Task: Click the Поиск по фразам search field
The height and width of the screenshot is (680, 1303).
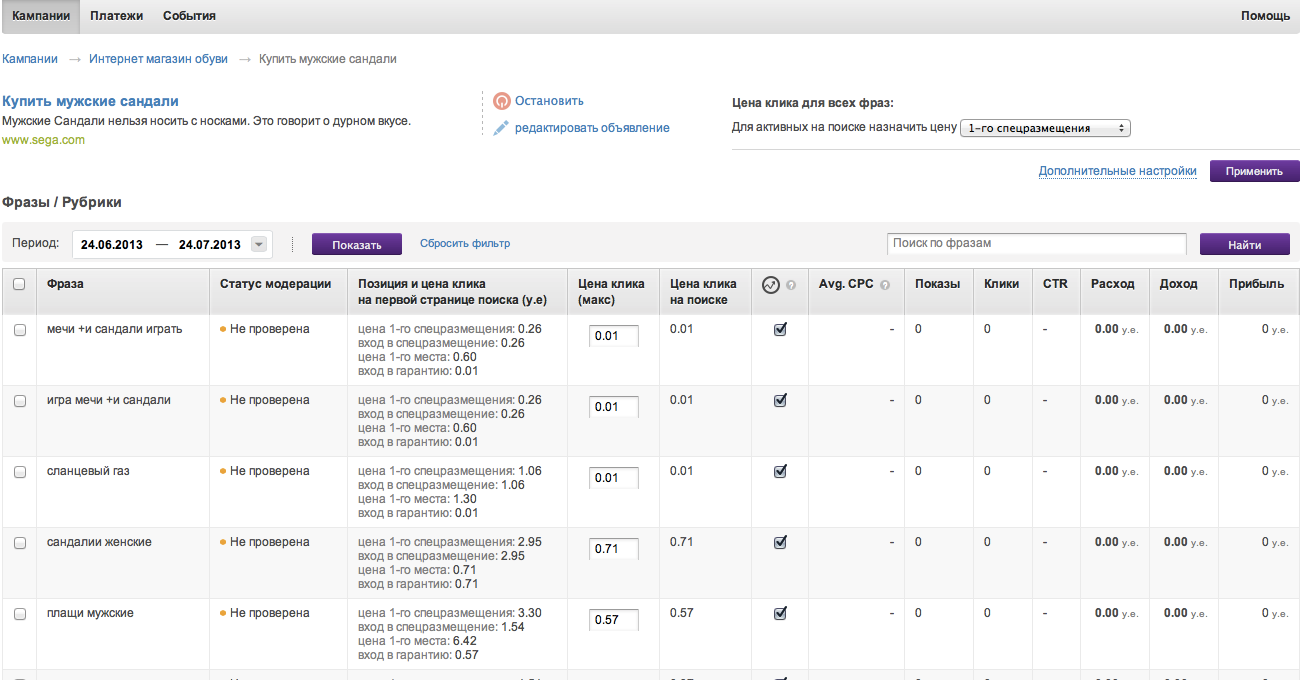Action: click(1036, 243)
